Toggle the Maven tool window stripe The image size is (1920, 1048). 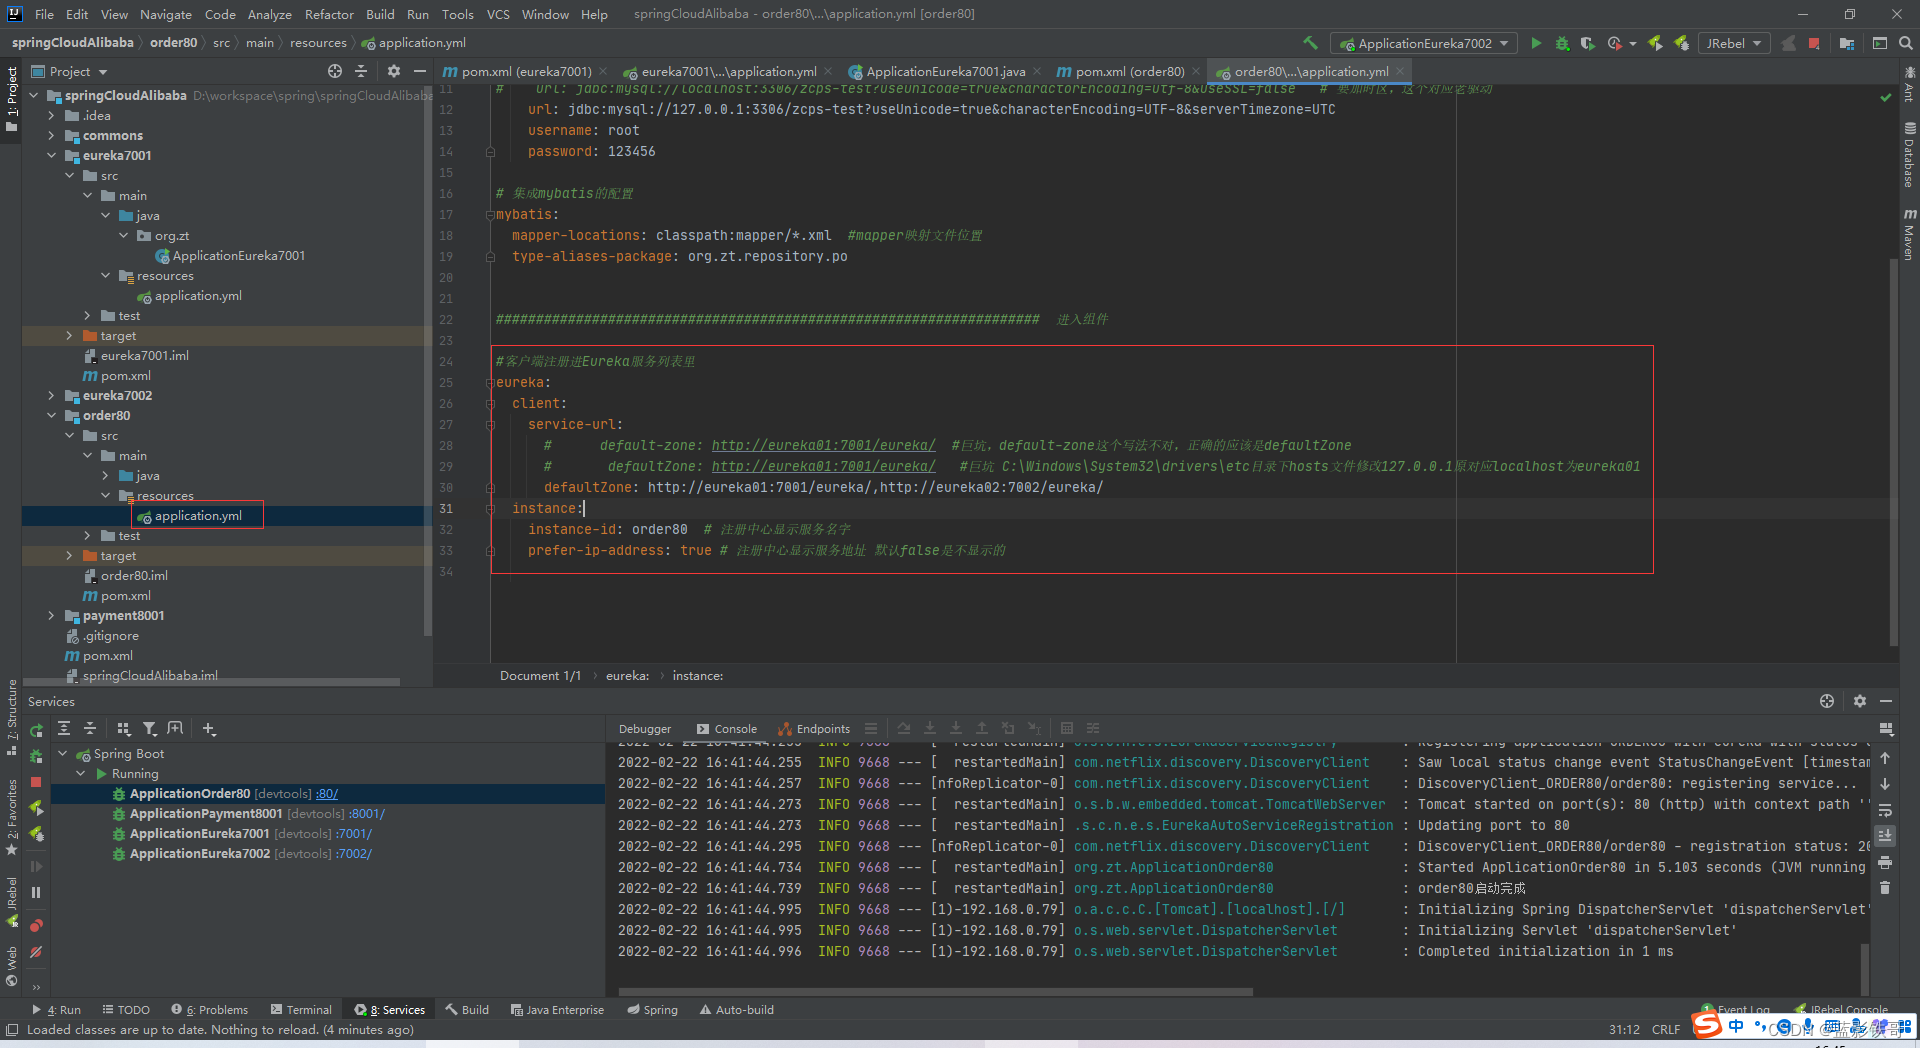(1909, 235)
